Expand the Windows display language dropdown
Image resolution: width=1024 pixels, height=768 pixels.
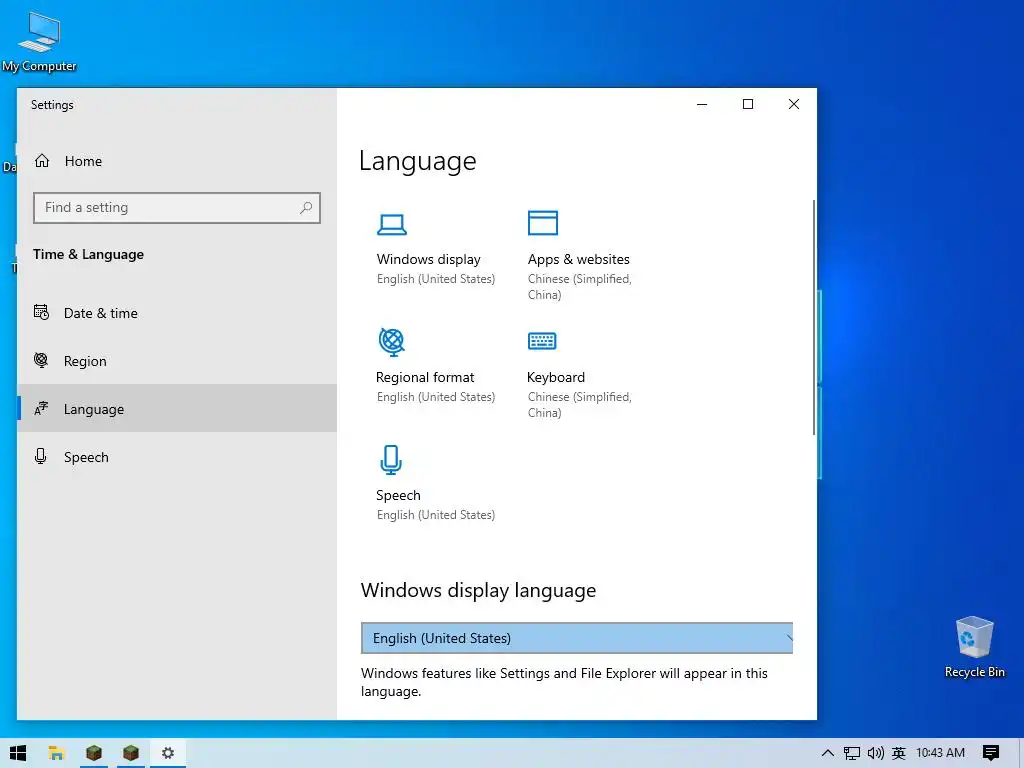pyautogui.click(x=577, y=638)
